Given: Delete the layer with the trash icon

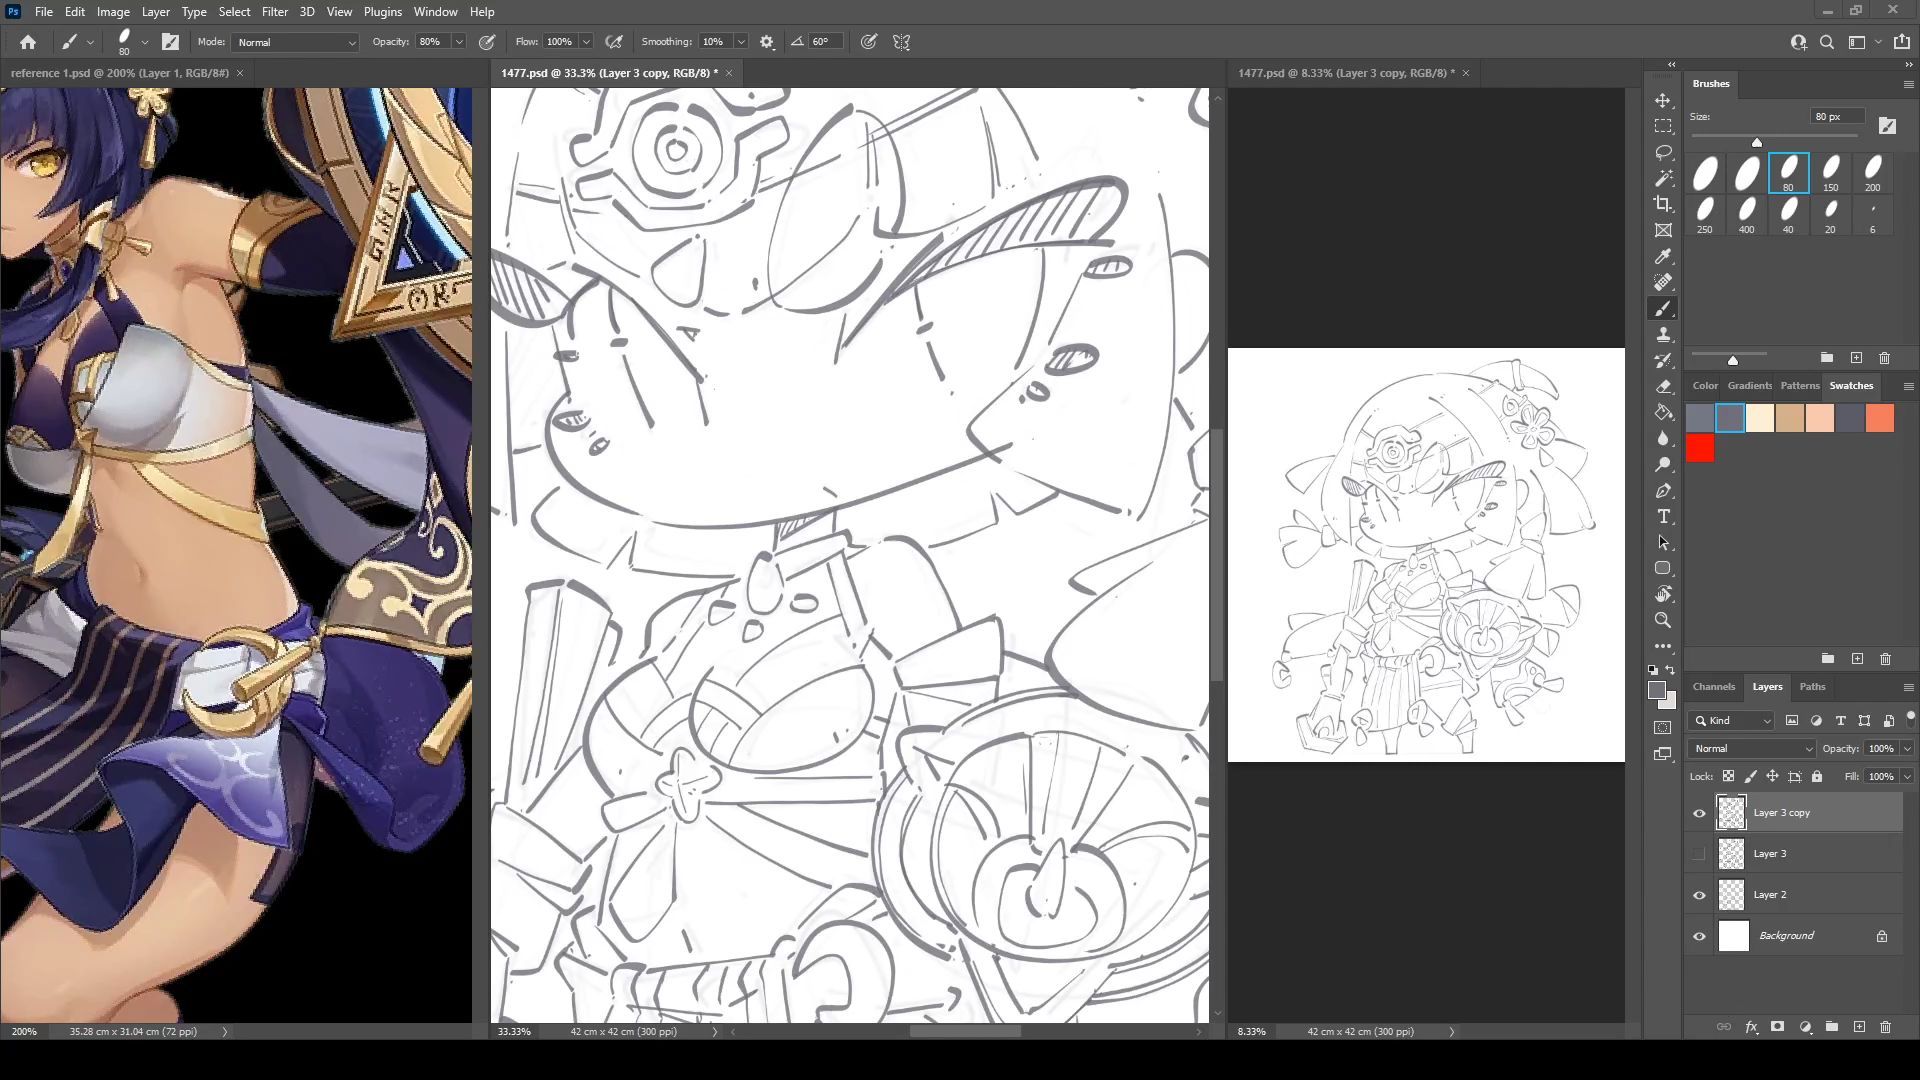Looking at the screenshot, I should point(1885,1027).
